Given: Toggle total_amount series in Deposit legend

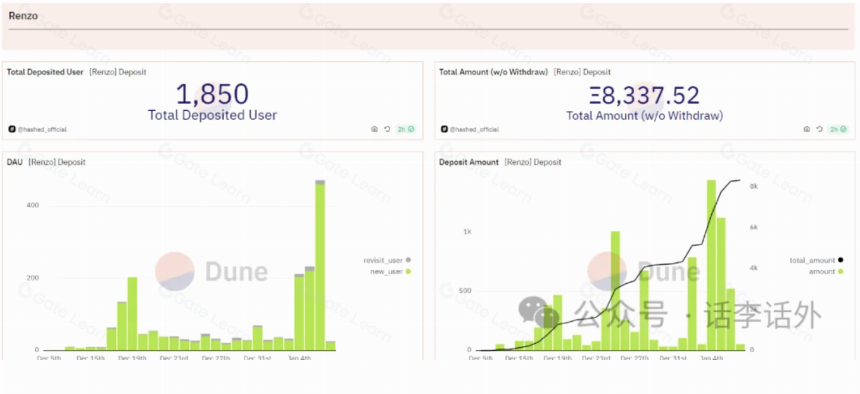Looking at the screenshot, I should (x=816, y=260).
